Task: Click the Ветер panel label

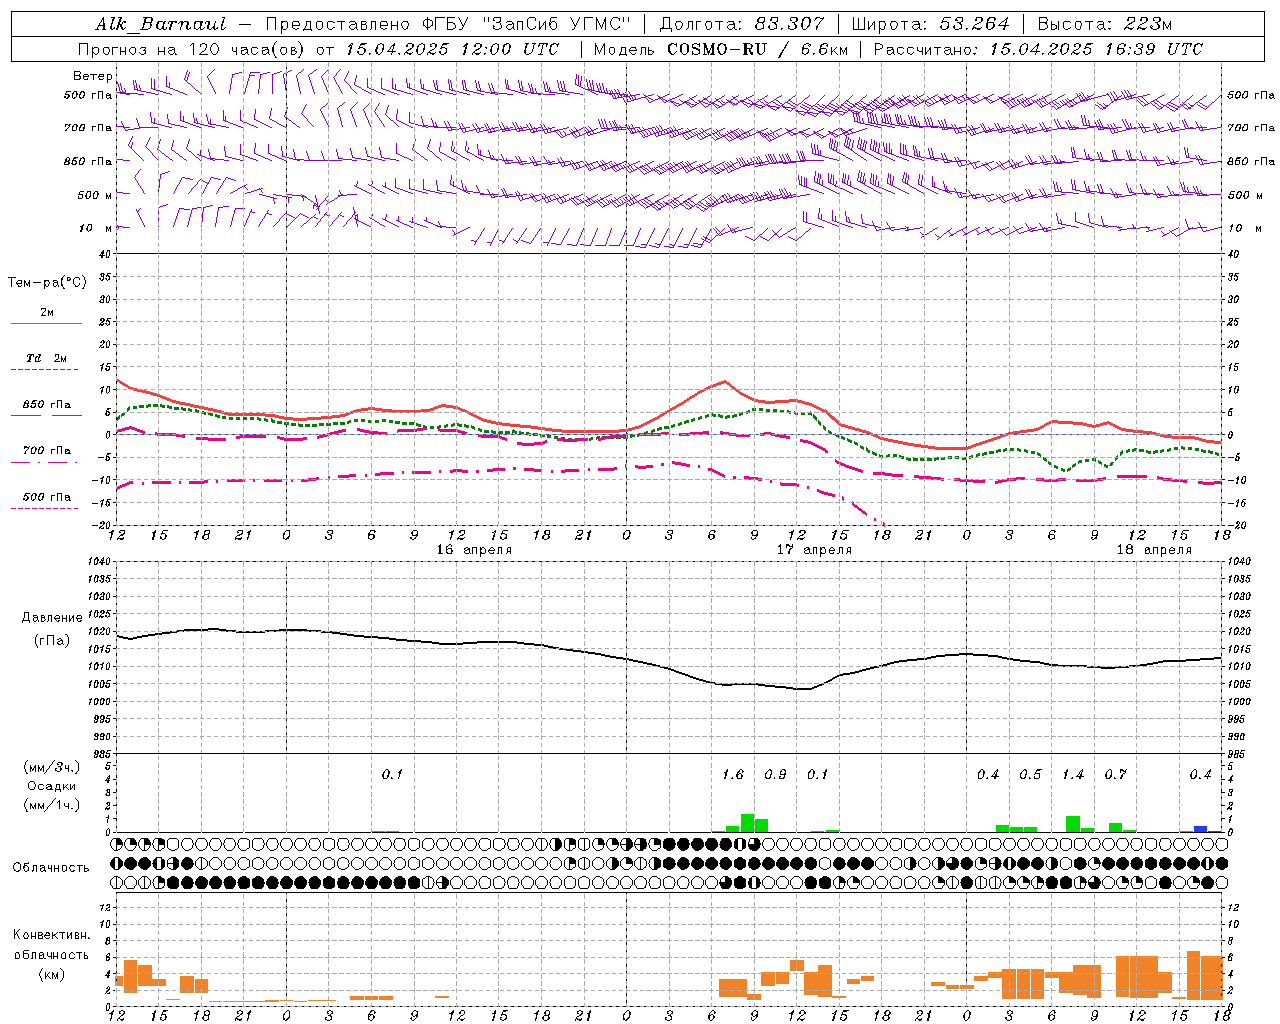Action: pos(92,76)
